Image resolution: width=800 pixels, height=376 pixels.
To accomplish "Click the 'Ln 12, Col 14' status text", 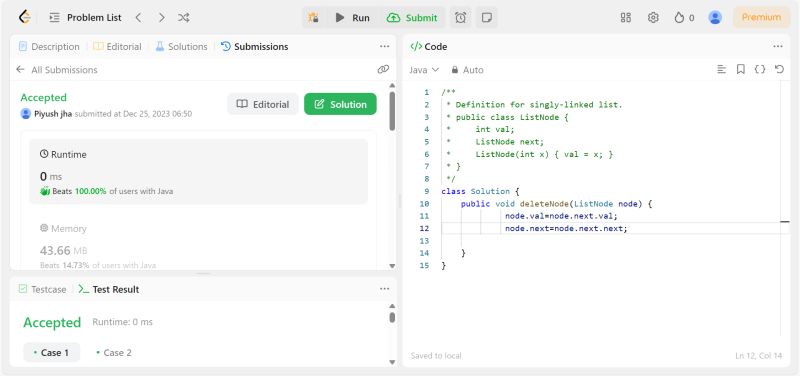I will tap(758, 356).
